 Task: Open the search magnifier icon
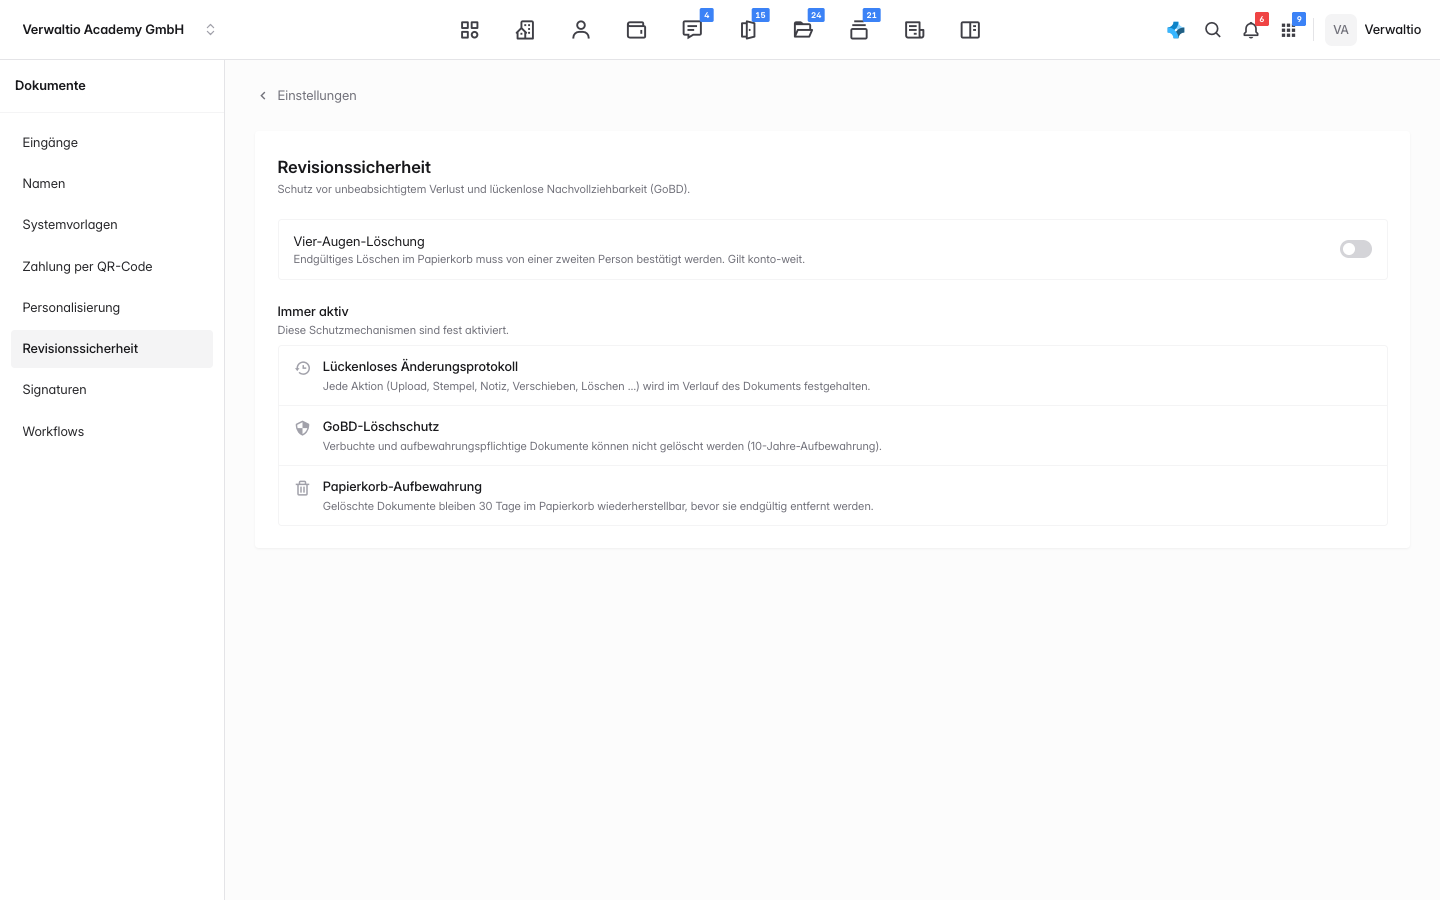(x=1213, y=30)
